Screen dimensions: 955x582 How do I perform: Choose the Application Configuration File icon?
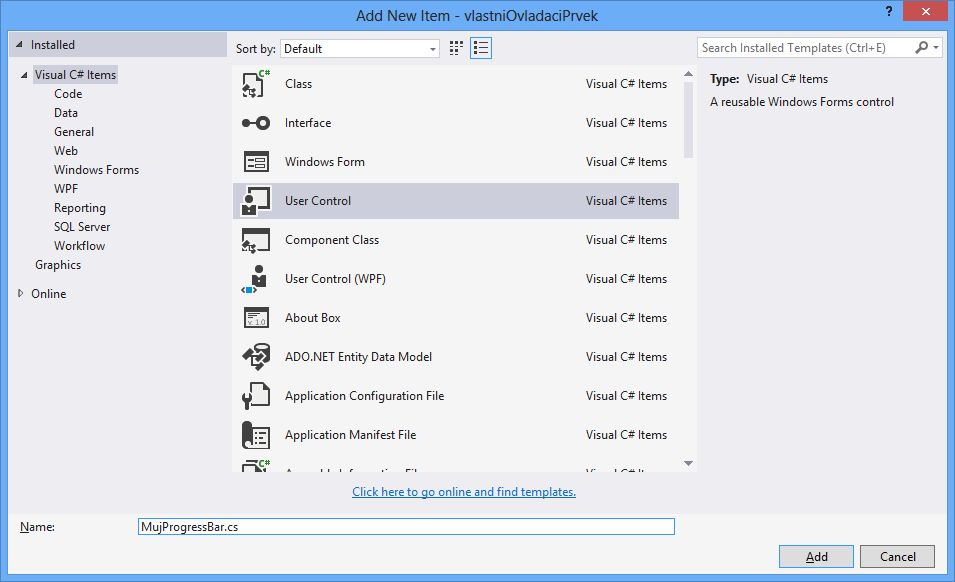(256, 395)
